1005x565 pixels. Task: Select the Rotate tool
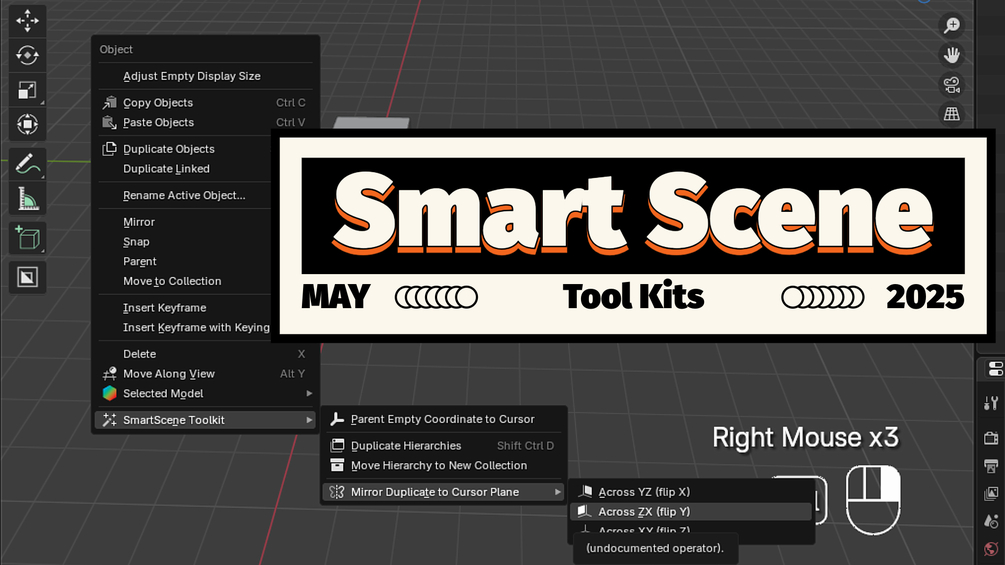coord(27,55)
